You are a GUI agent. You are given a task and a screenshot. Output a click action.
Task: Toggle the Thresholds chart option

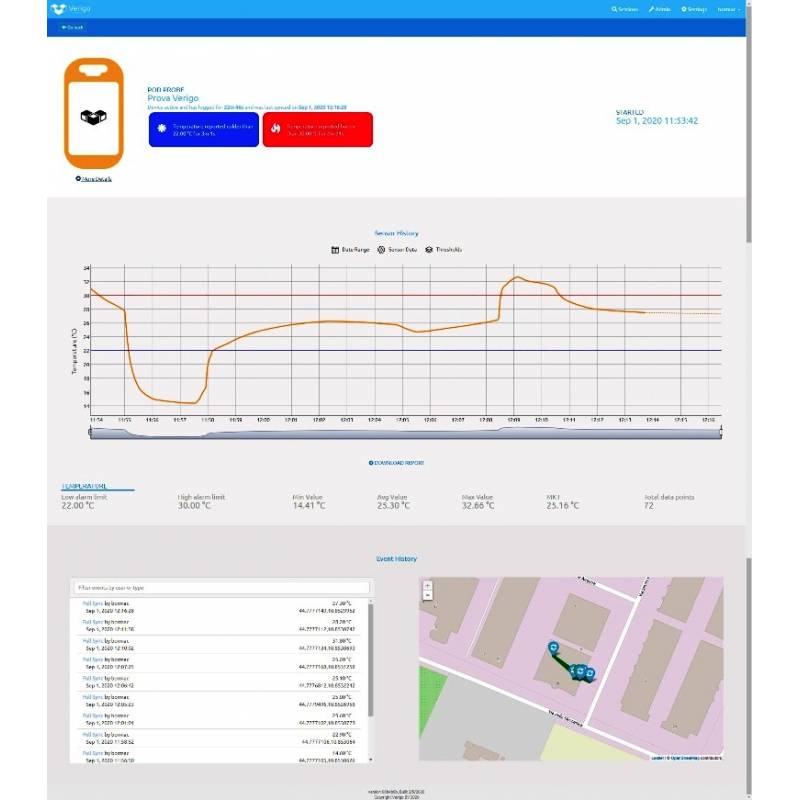(x=444, y=249)
